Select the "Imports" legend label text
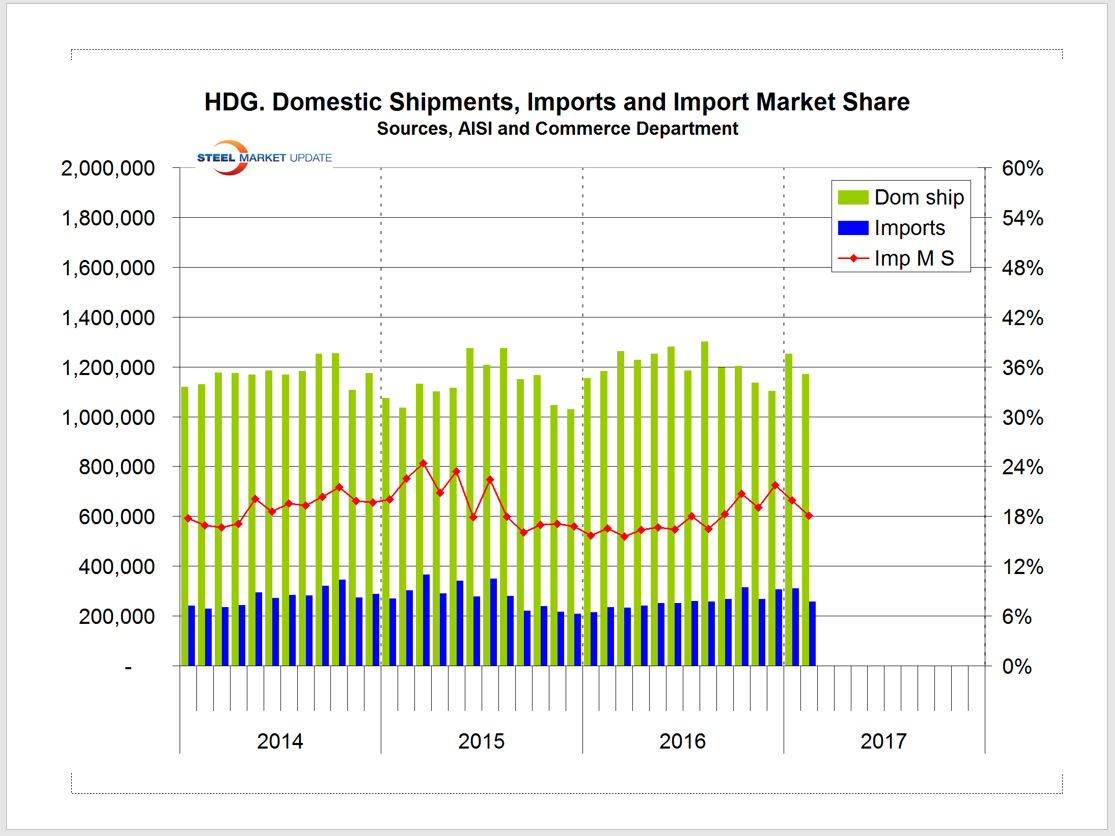1115x836 pixels. 910,228
